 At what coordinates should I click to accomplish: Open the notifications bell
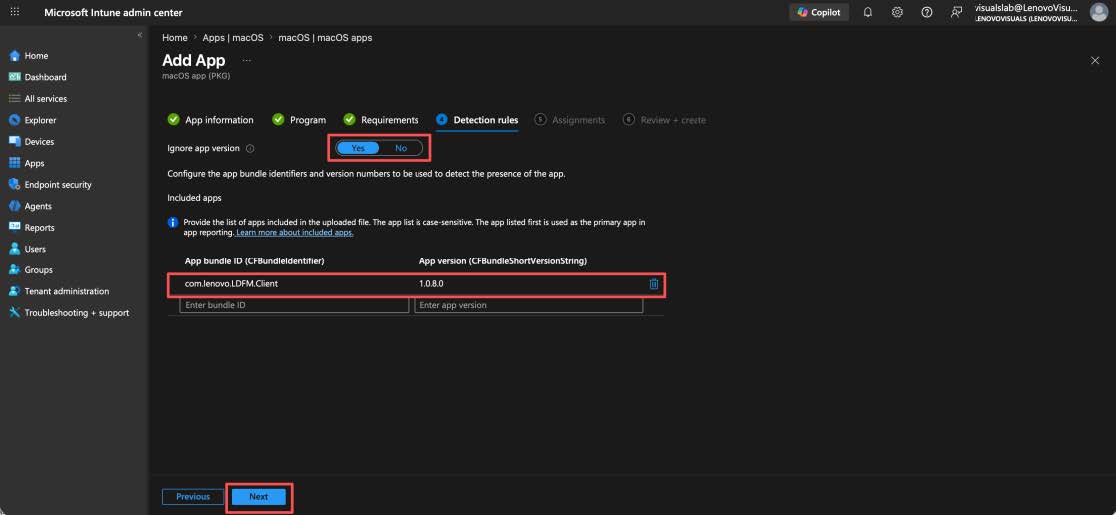868,12
